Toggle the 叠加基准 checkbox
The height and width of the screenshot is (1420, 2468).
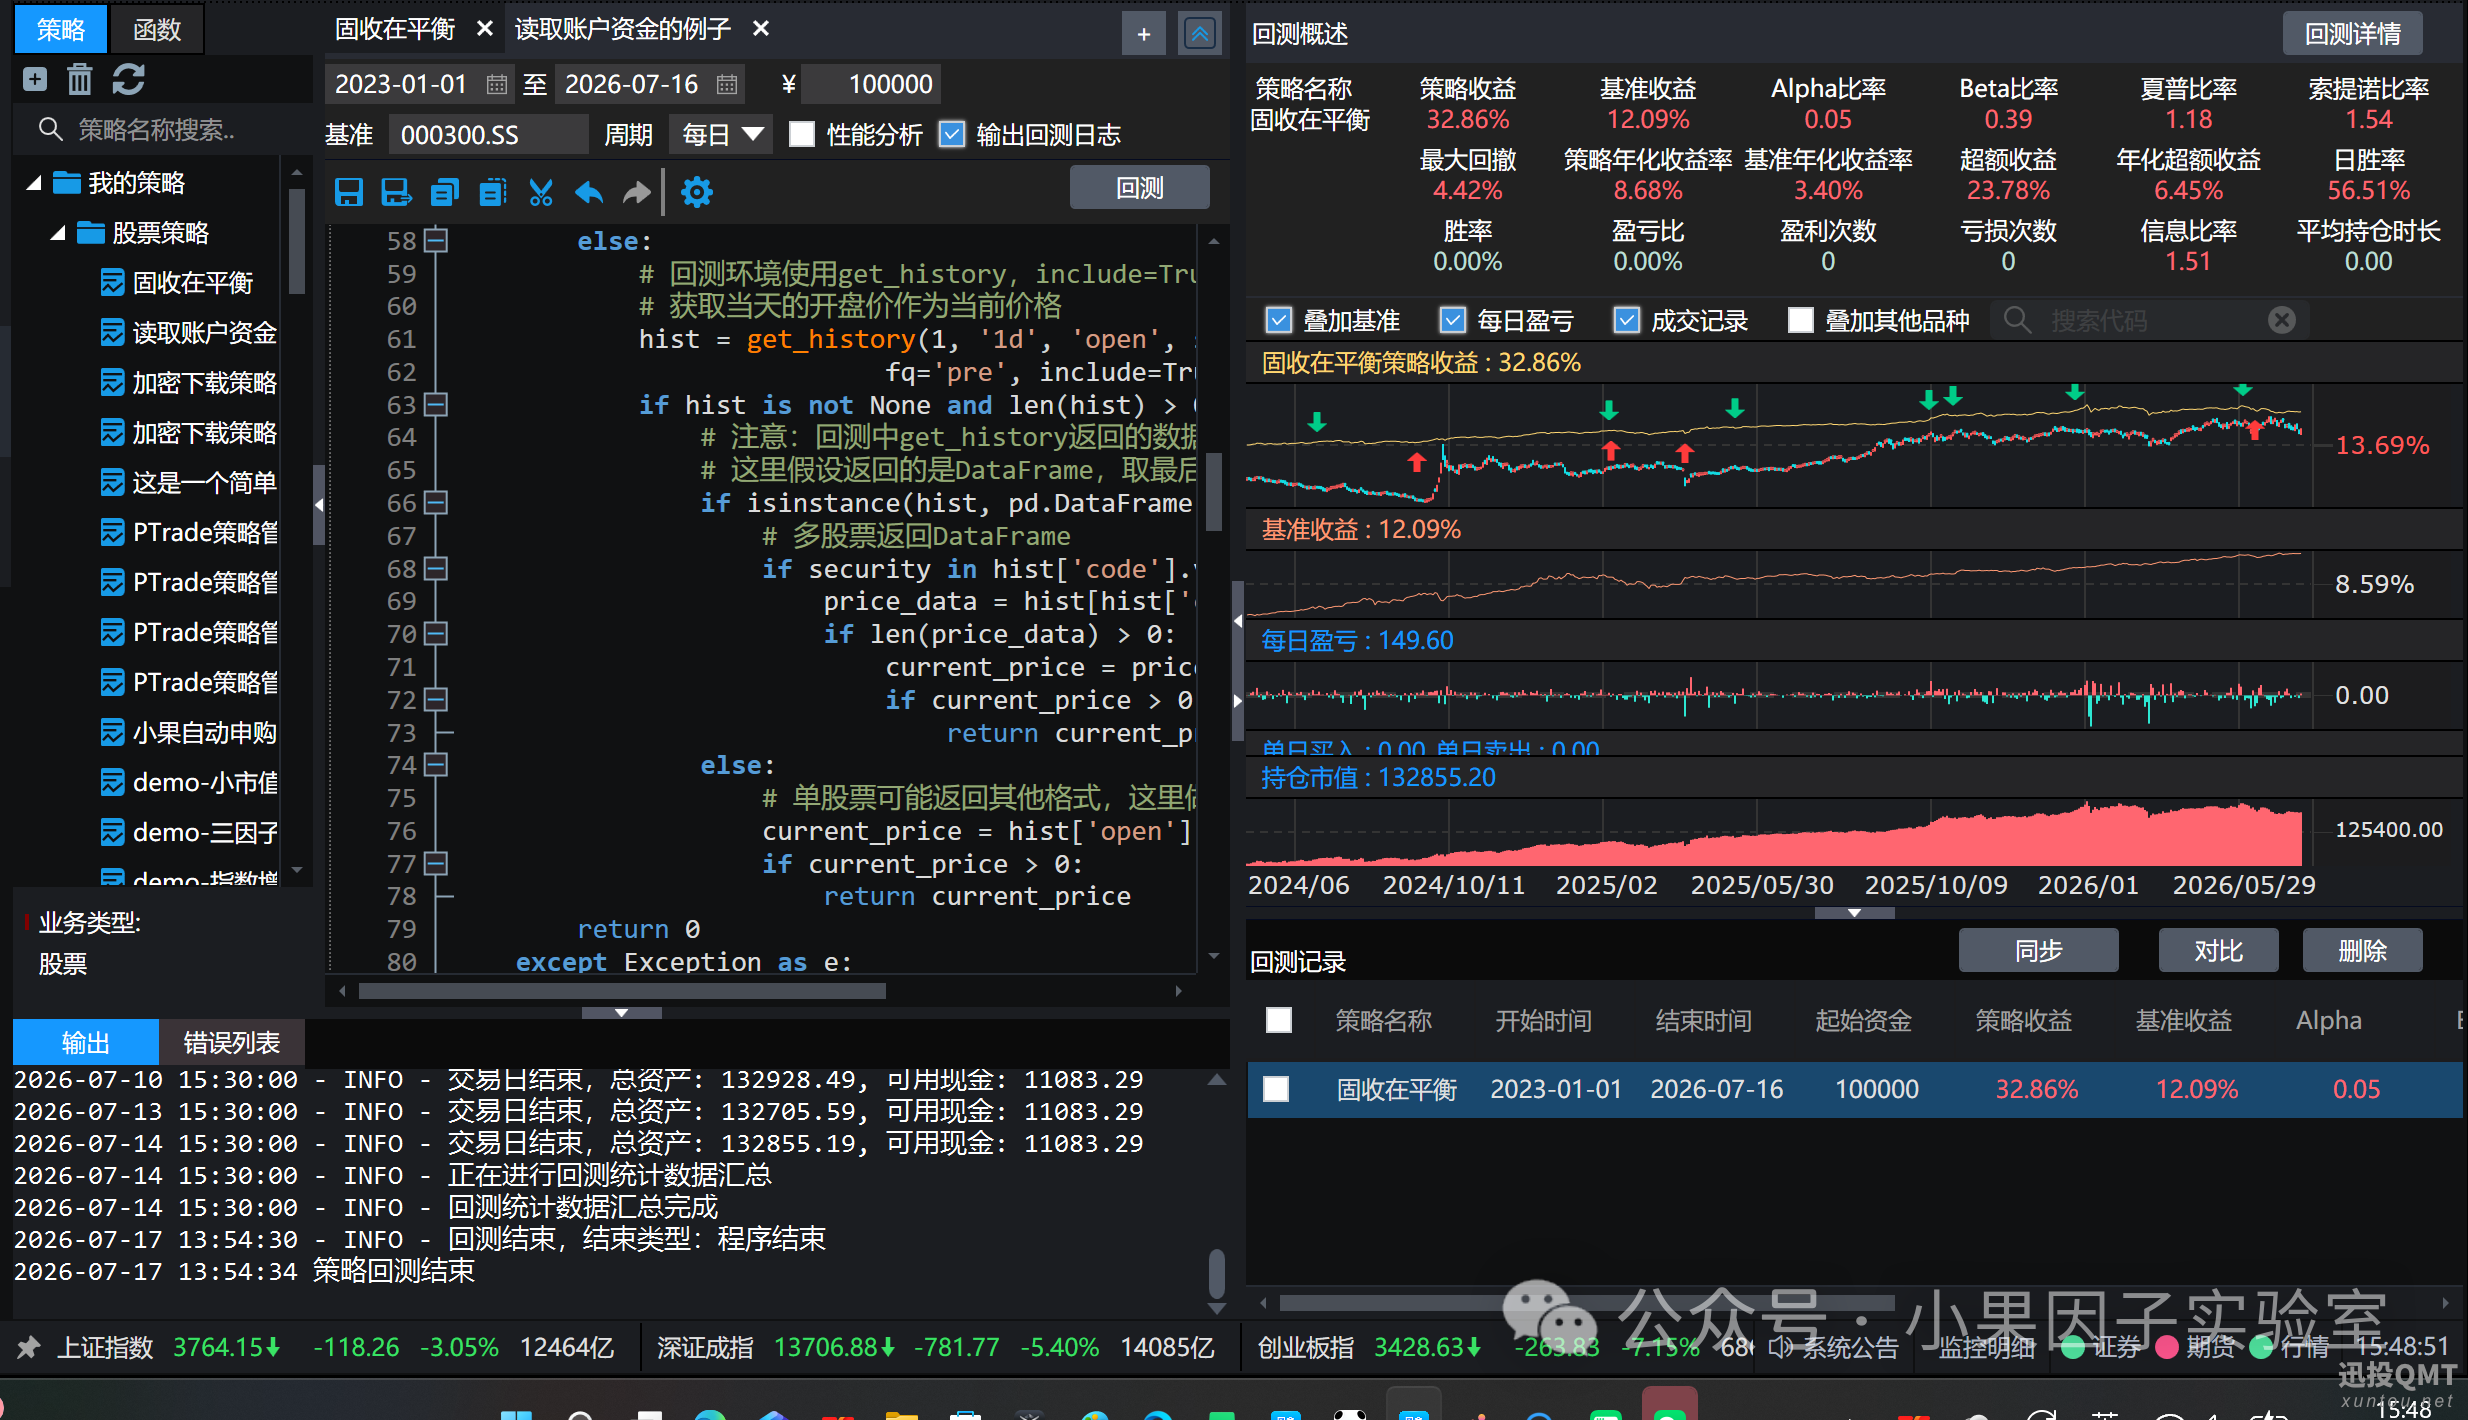pos(1278,320)
